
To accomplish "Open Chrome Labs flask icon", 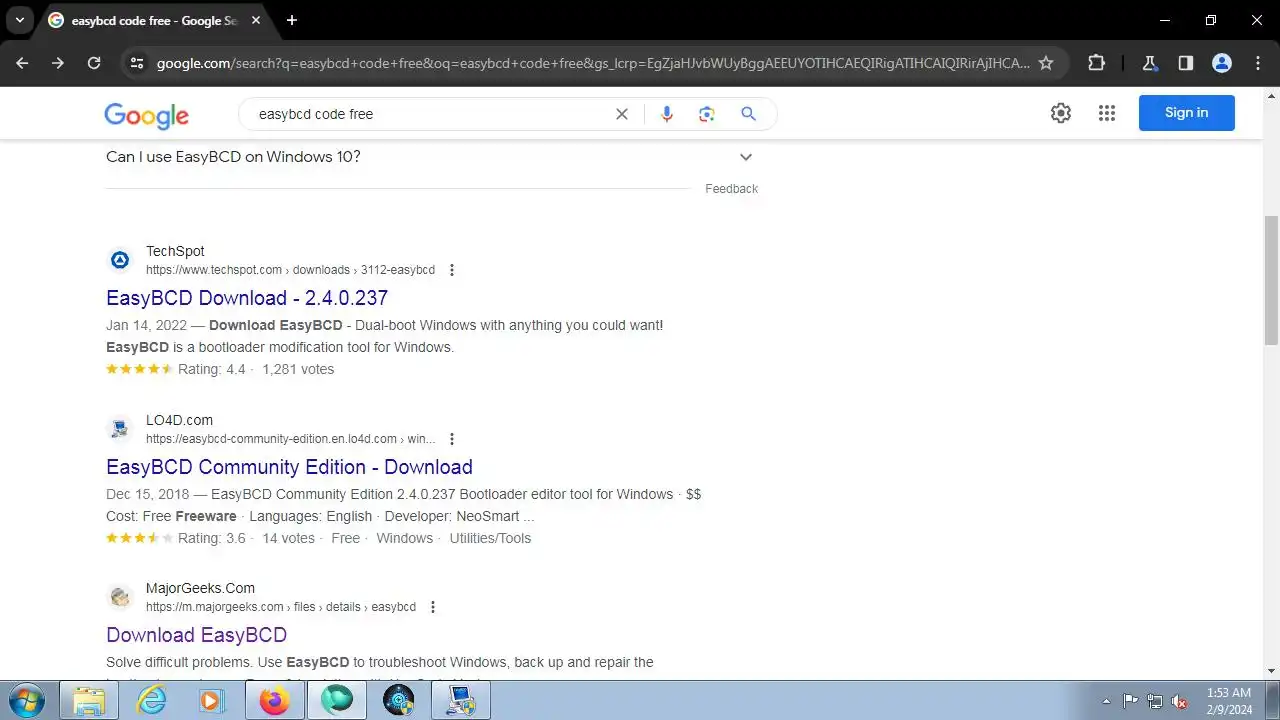I will point(1149,63).
